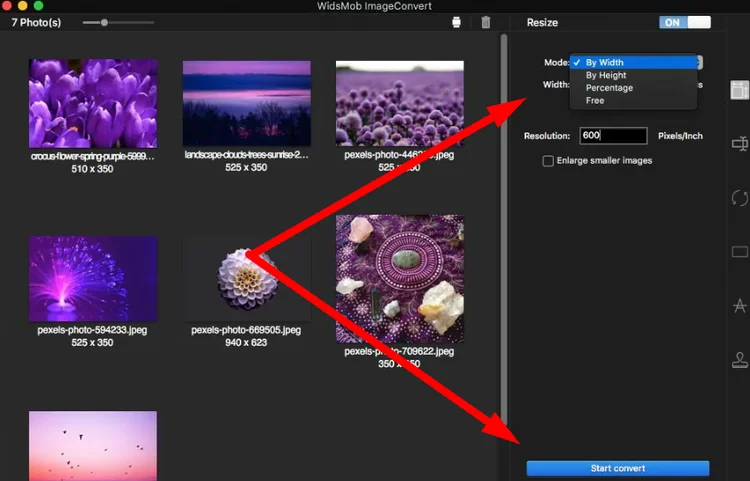Click the Rotate icon in sidebar
Screen dimensions: 750x481
740,198
